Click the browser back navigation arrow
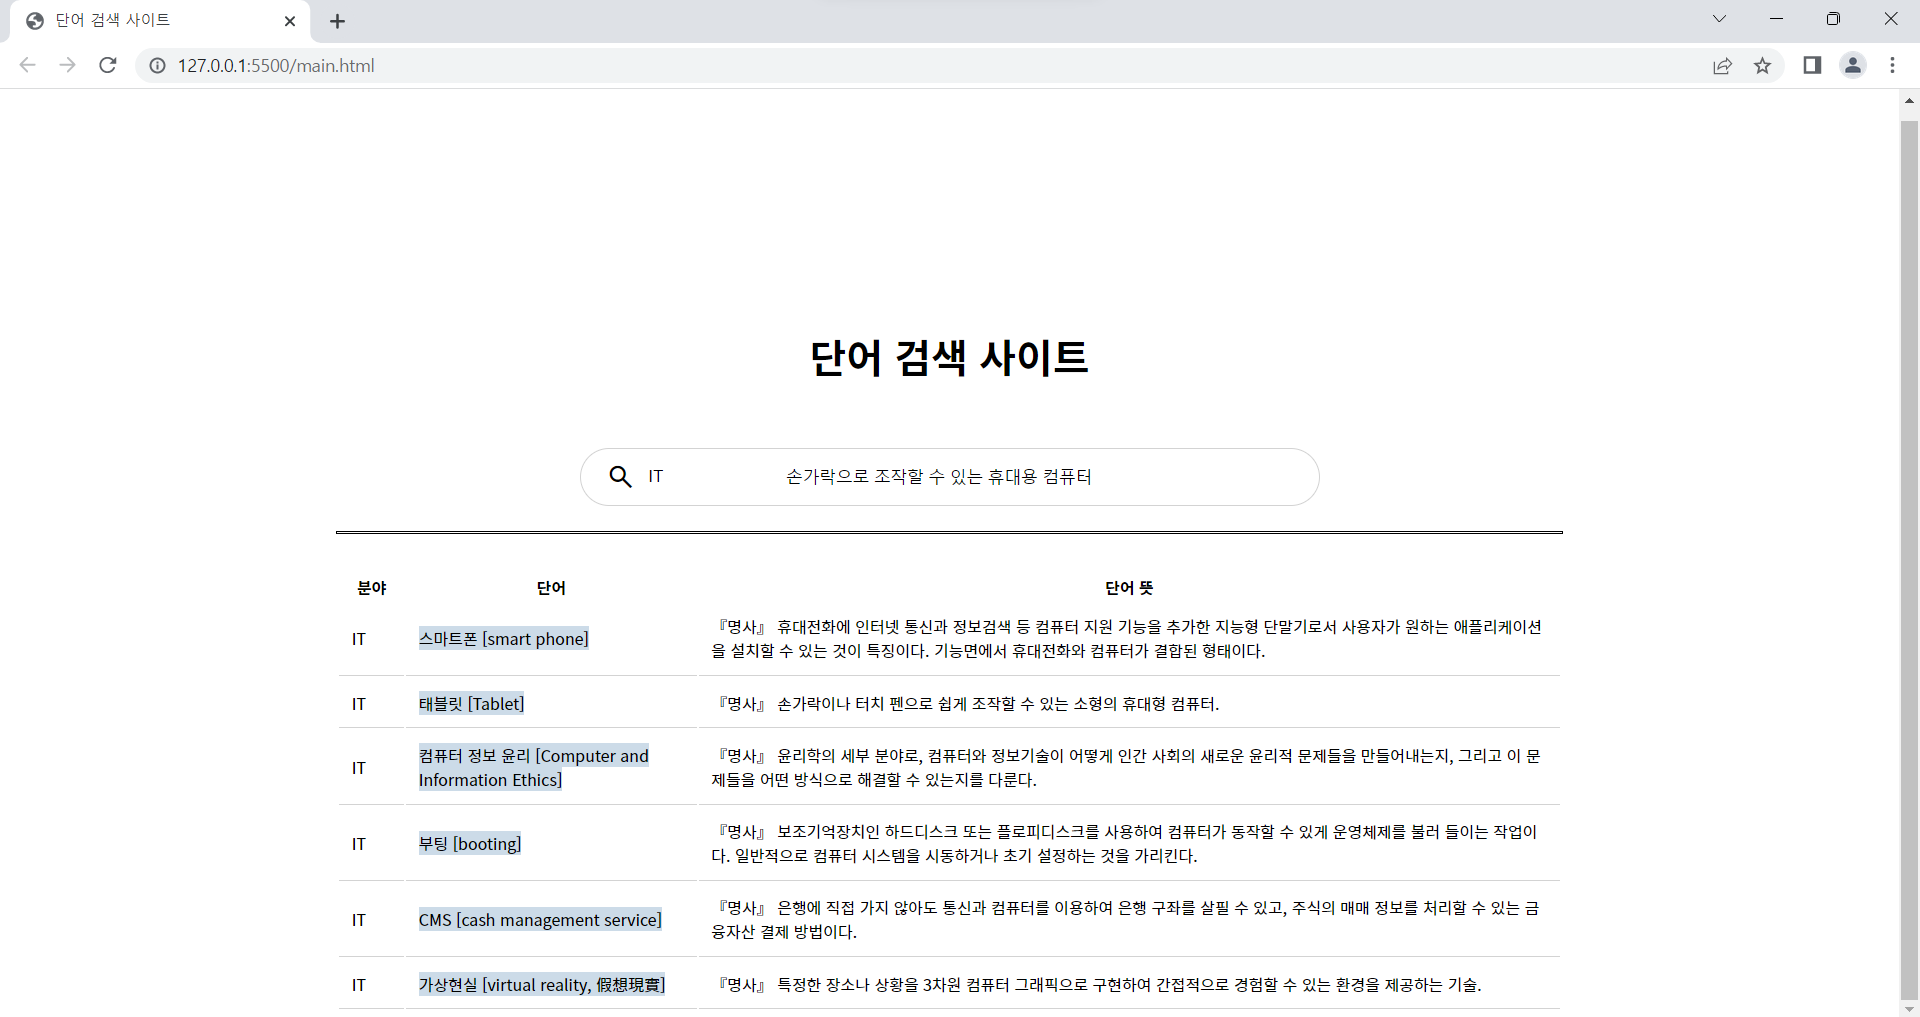The image size is (1920, 1017). 27,65
